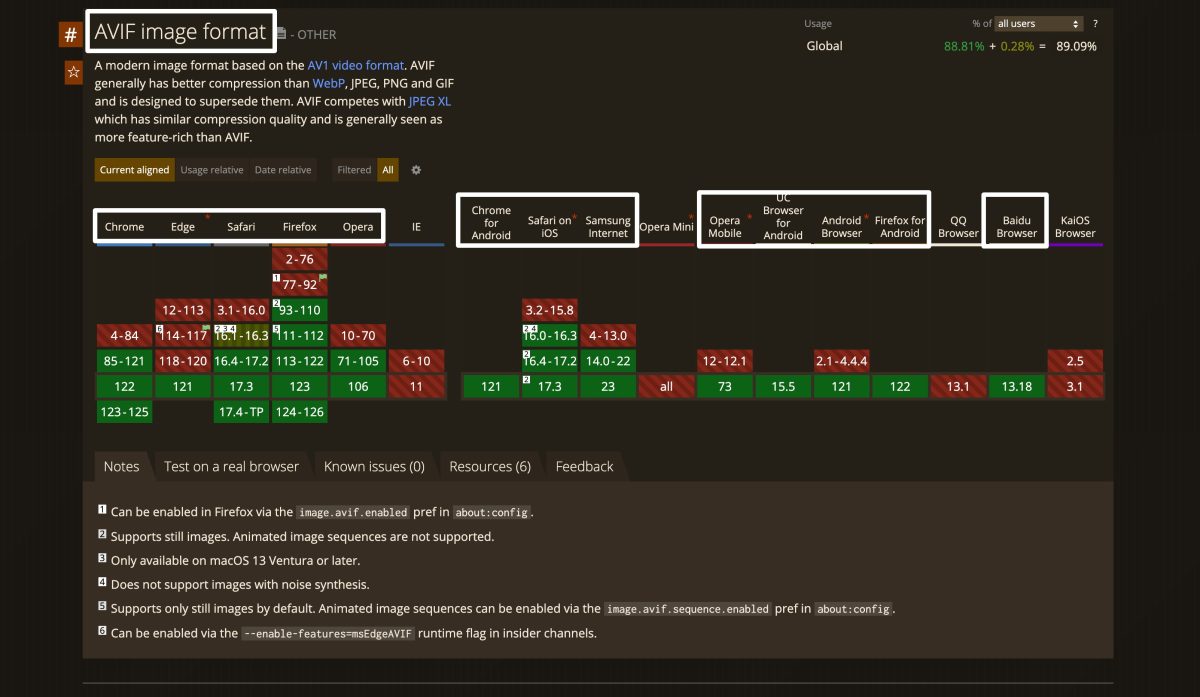Switch to the Resources (6) tab
The width and height of the screenshot is (1200, 697).
point(489,467)
